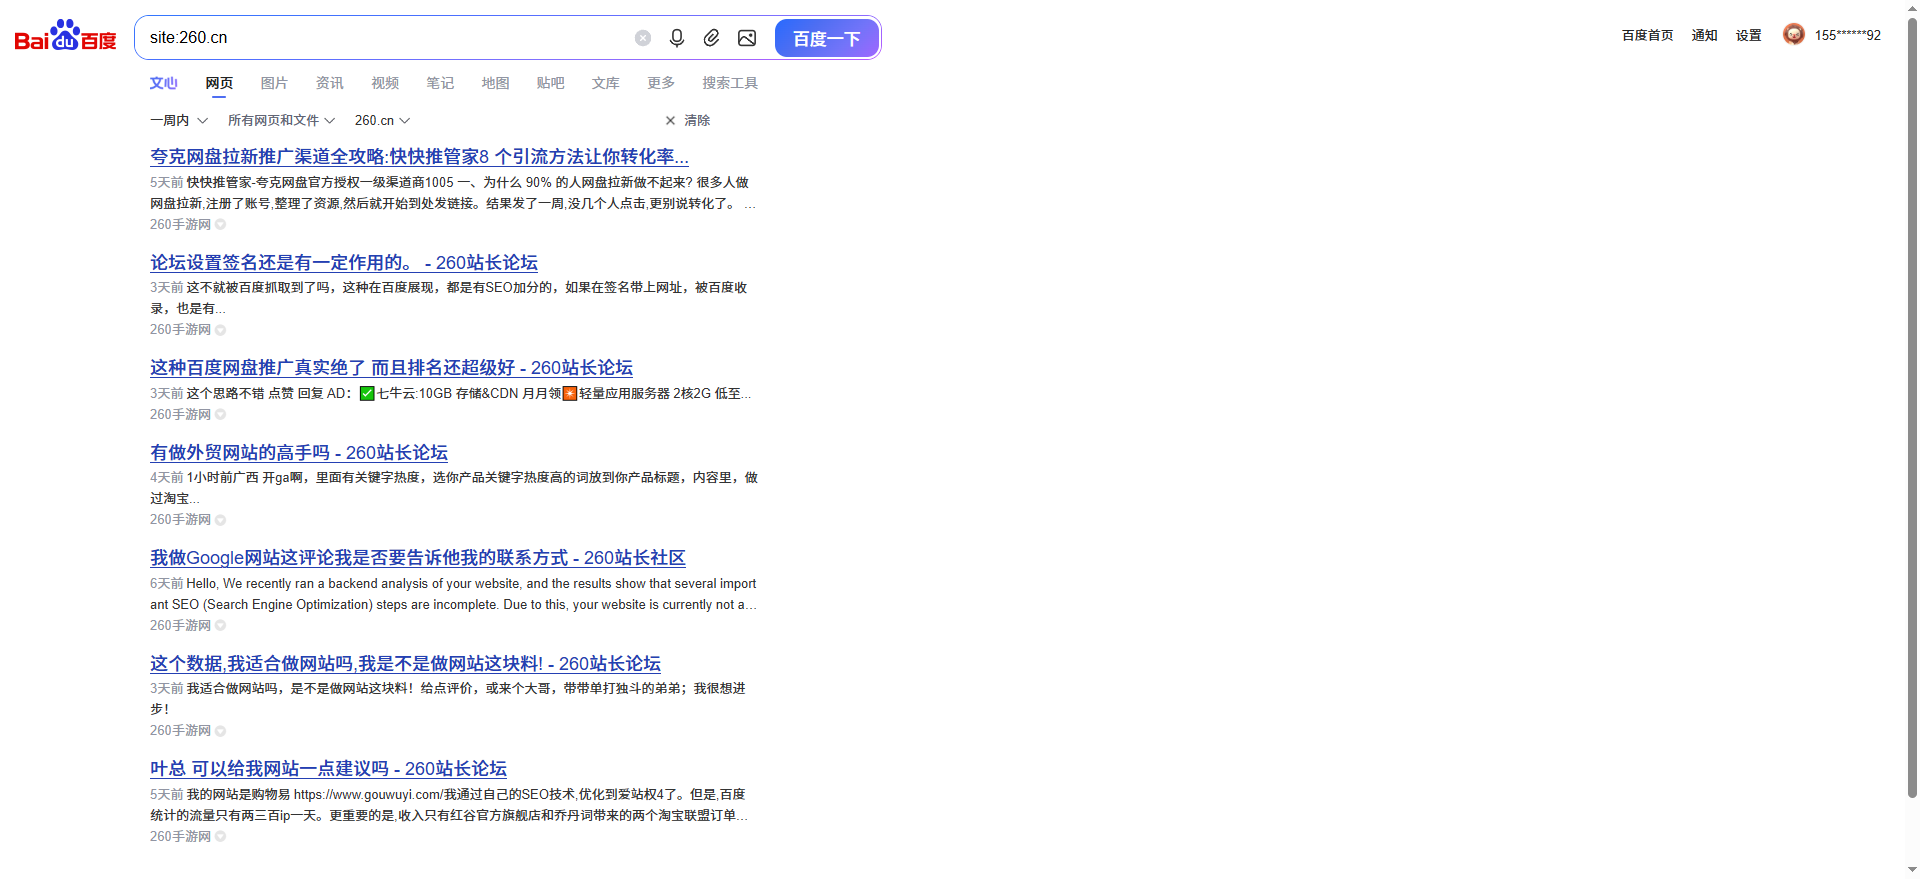1920x879 pixels.
Task: Open result 这种百度网盘推广真实绝了
Action: click(391, 368)
